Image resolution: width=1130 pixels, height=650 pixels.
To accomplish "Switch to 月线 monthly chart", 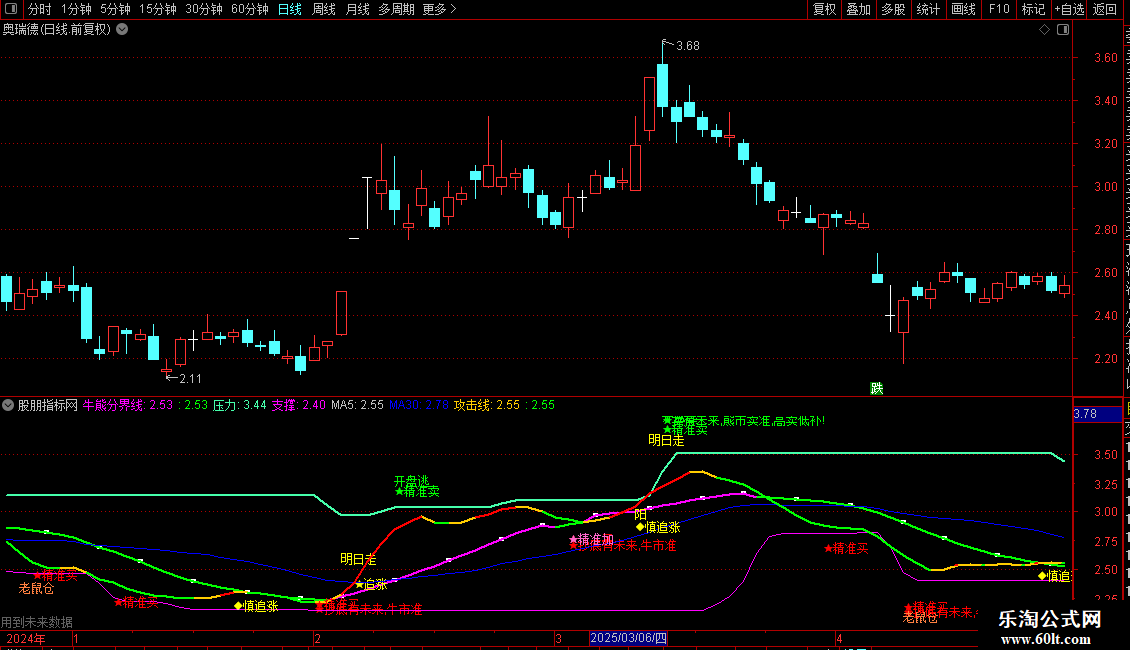I will click(357, 9).
